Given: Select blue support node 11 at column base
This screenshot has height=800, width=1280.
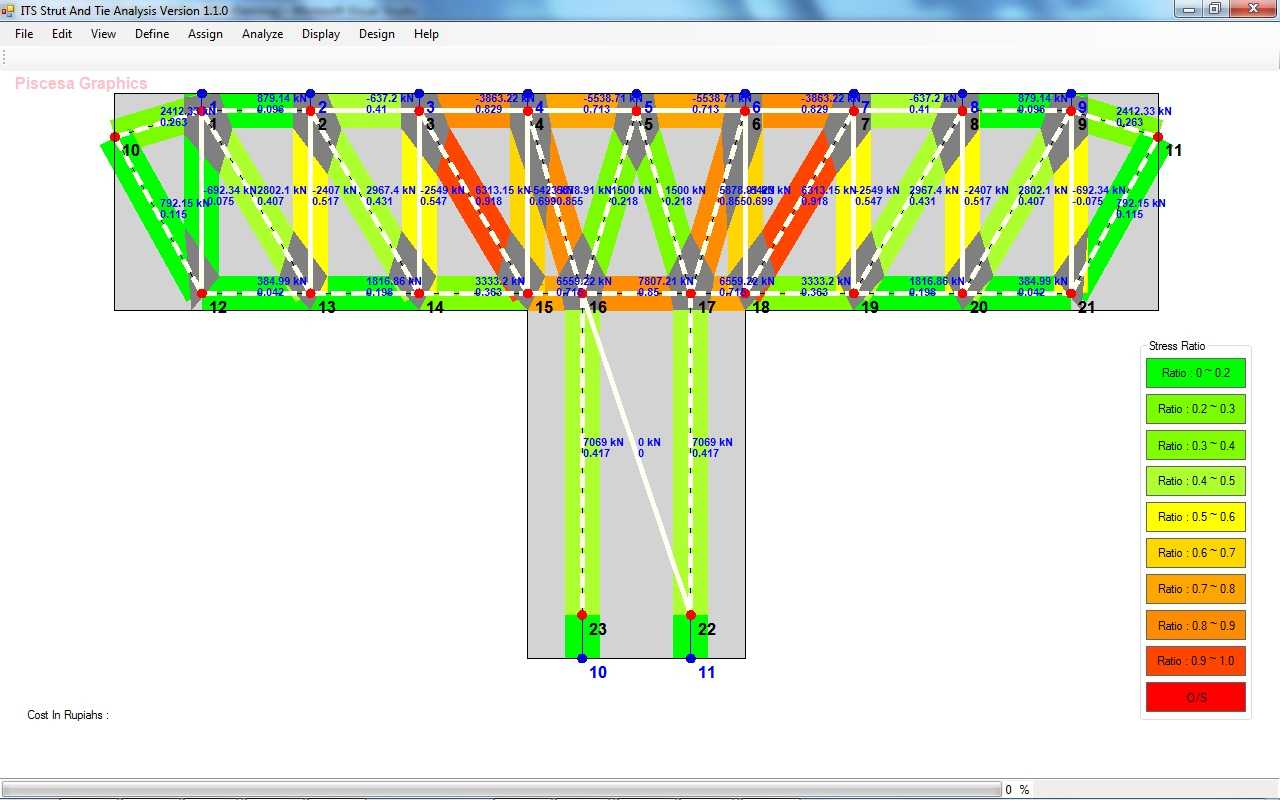Looking at the screenshot, I should click(x=691, y=658).
